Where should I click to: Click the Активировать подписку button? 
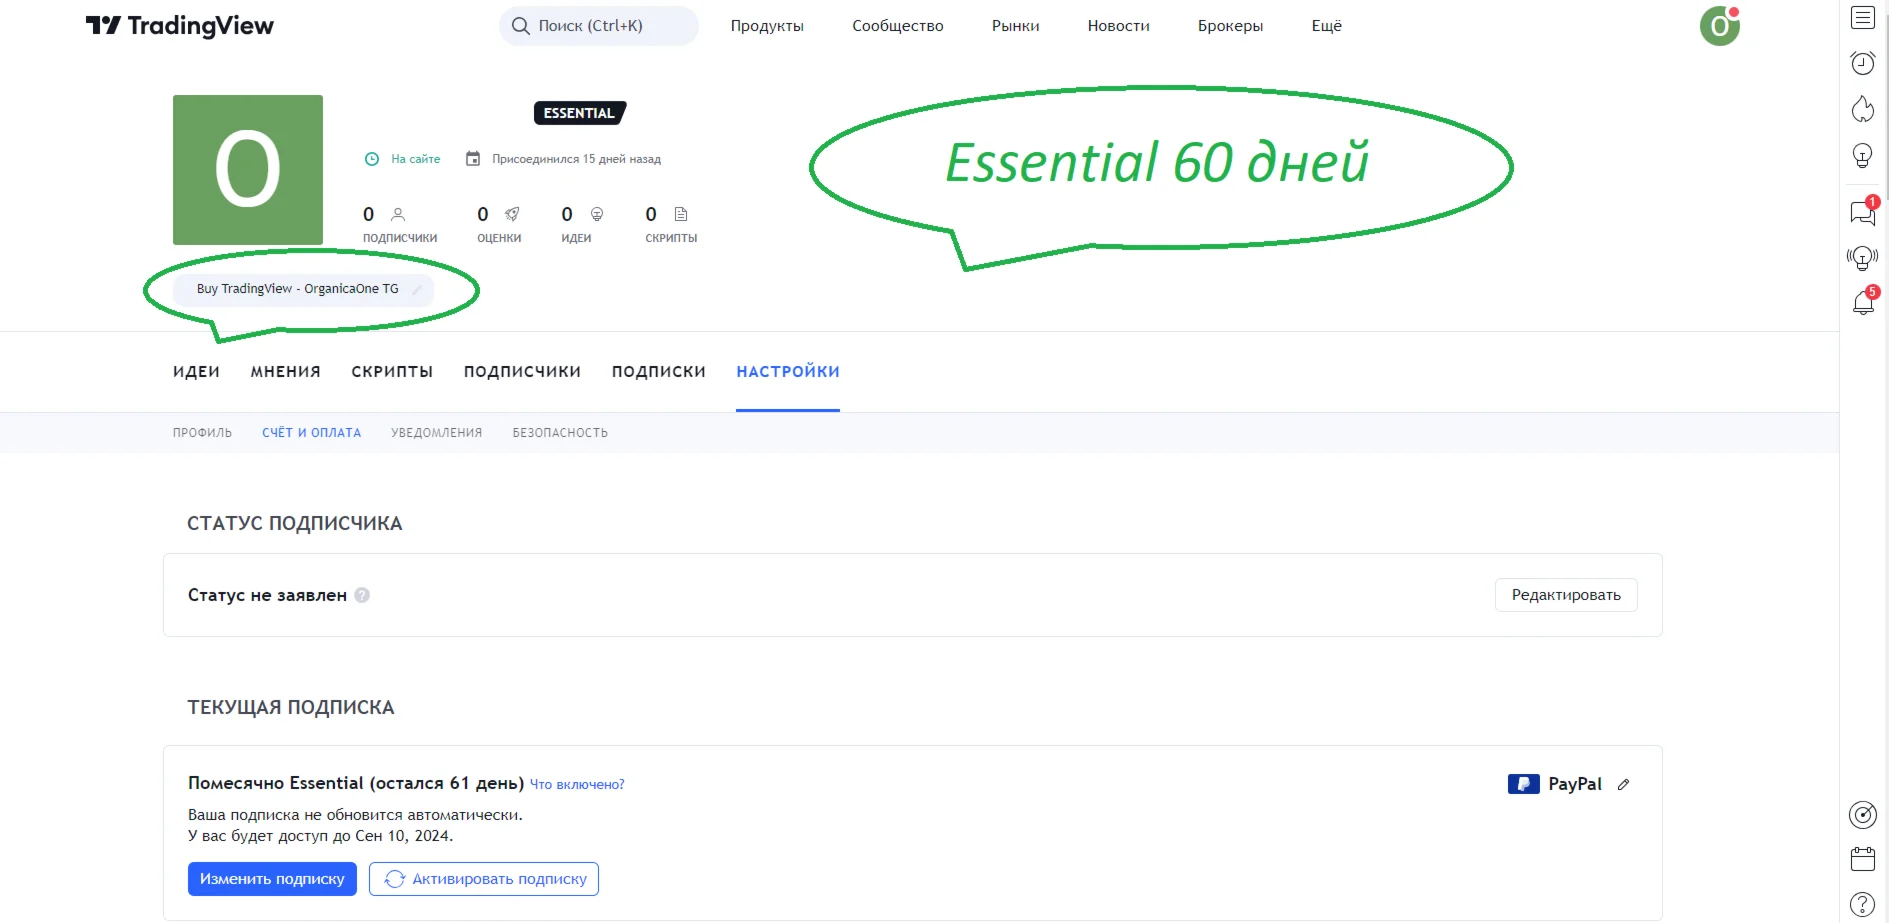(484, 879)
